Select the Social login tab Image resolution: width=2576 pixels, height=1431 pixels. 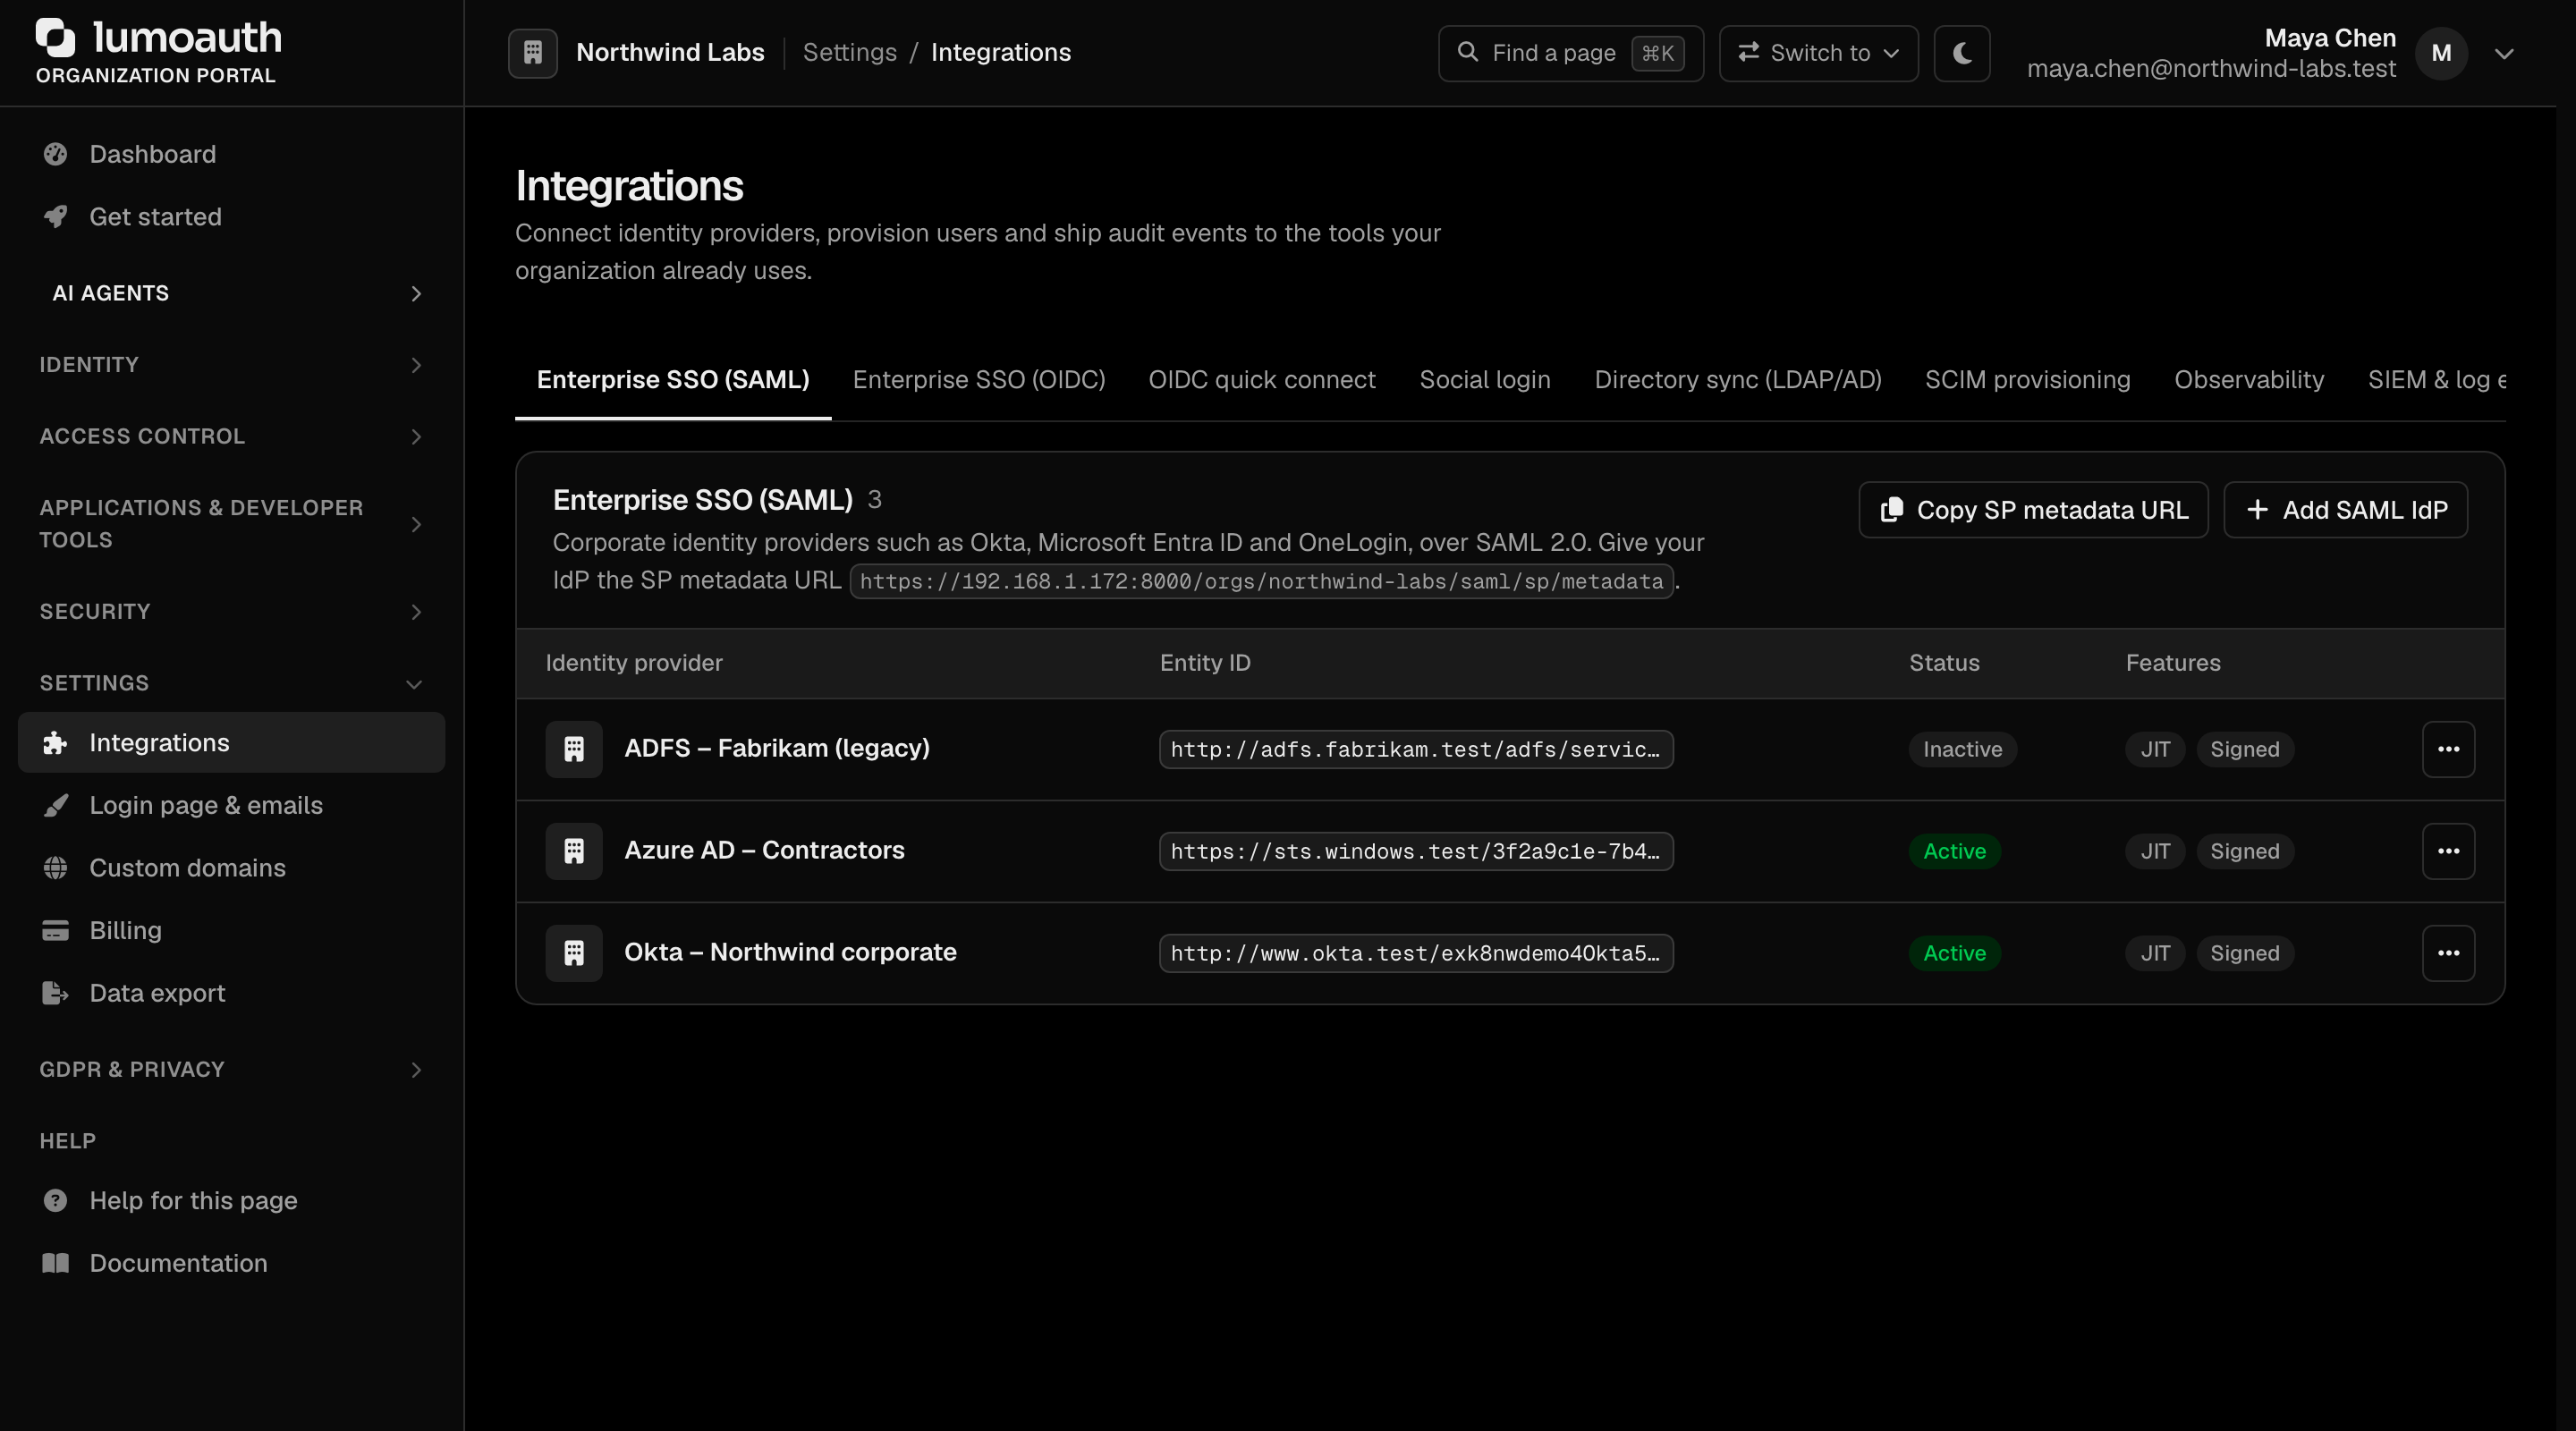[x=1485, y=380]
